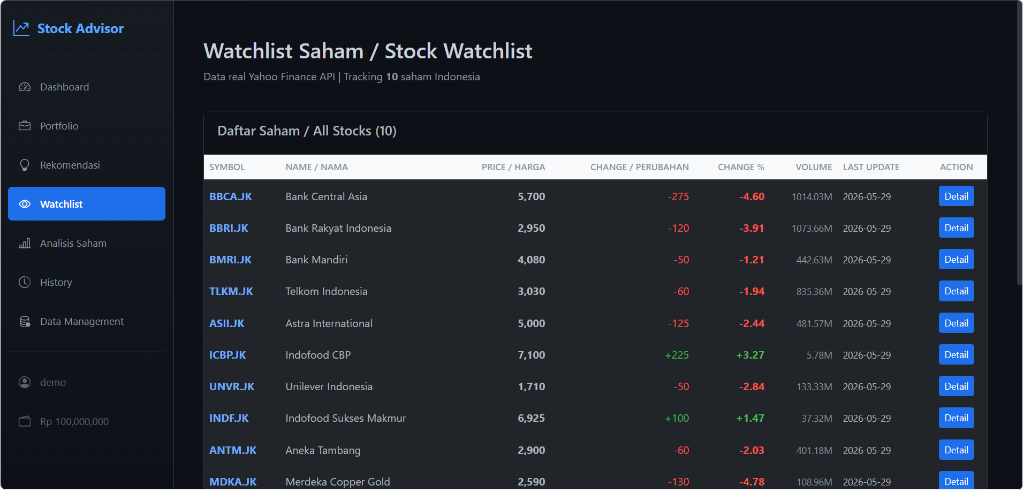Click the 7,100 price value
This screenshot has width=1024, height=490.
(532, 355)
